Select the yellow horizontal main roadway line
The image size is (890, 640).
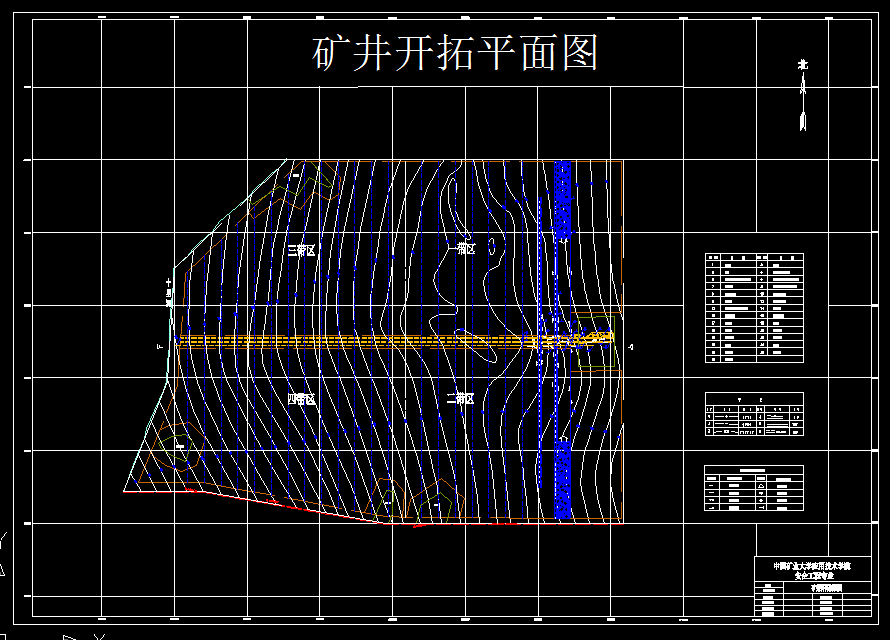coord(392,341)
